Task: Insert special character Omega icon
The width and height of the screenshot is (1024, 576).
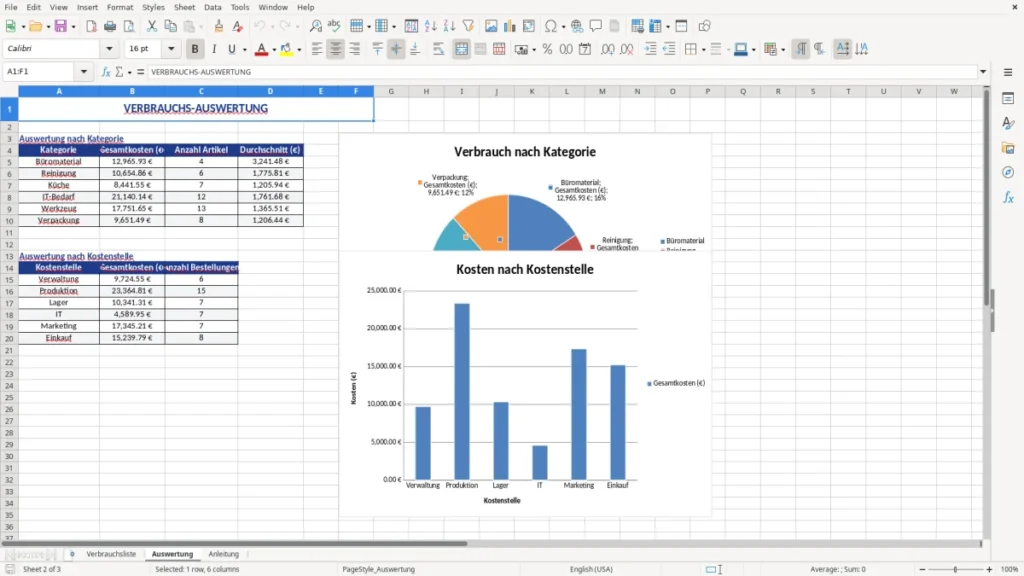Action: tap(551, 26)
